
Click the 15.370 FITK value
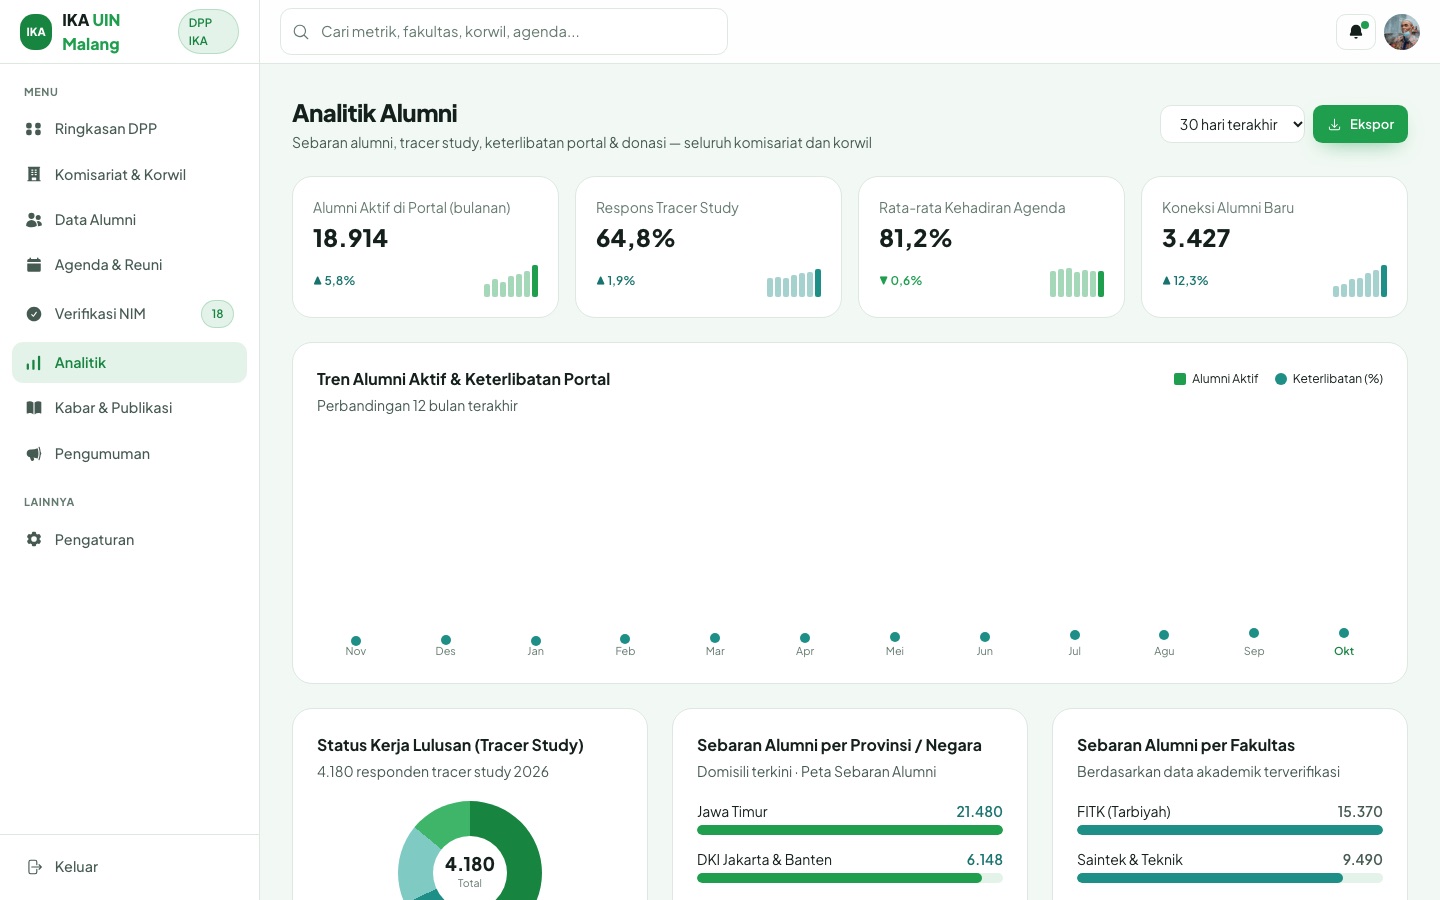pos(1360,812)
